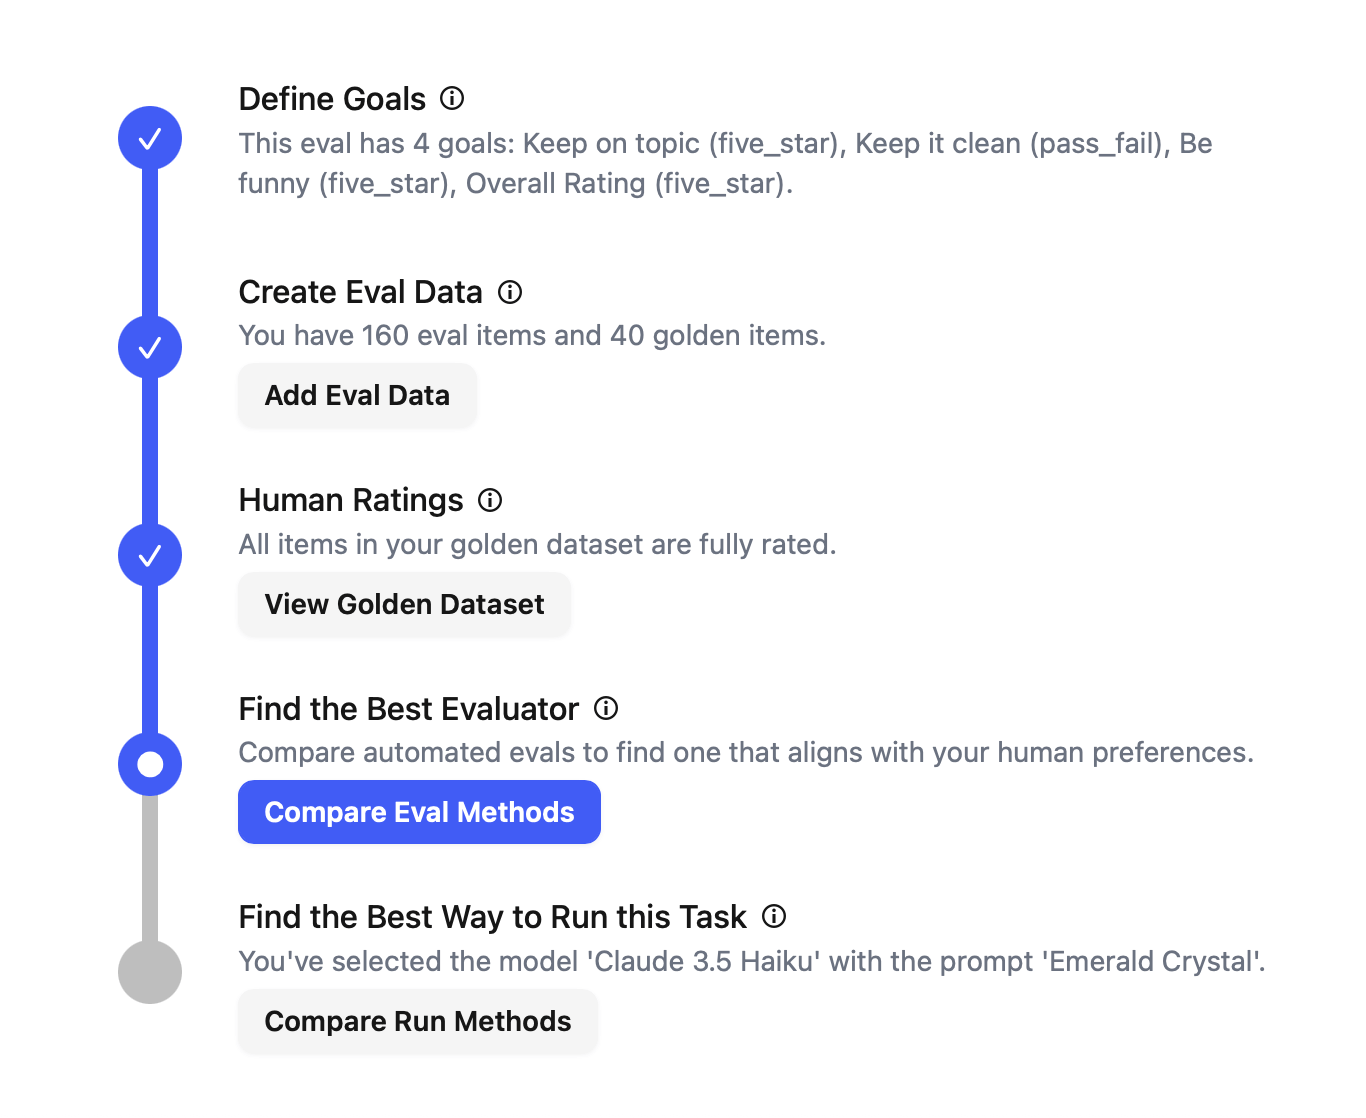Image resolution: width=1366 pixels, height=1118 pixels.
Task: Select the active Find the Best Evaluator step circle
Action: point(150,763)
